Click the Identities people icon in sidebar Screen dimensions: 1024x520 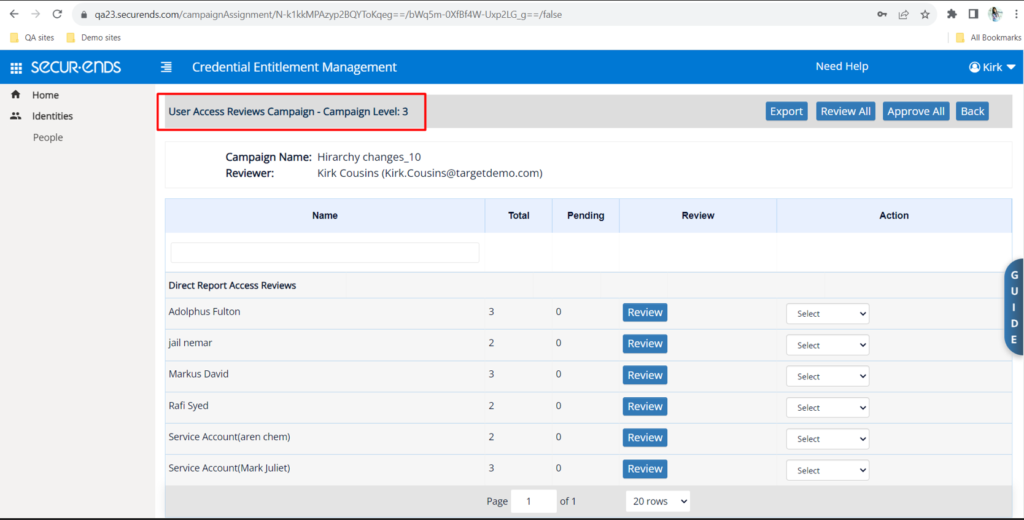[16, 116]
